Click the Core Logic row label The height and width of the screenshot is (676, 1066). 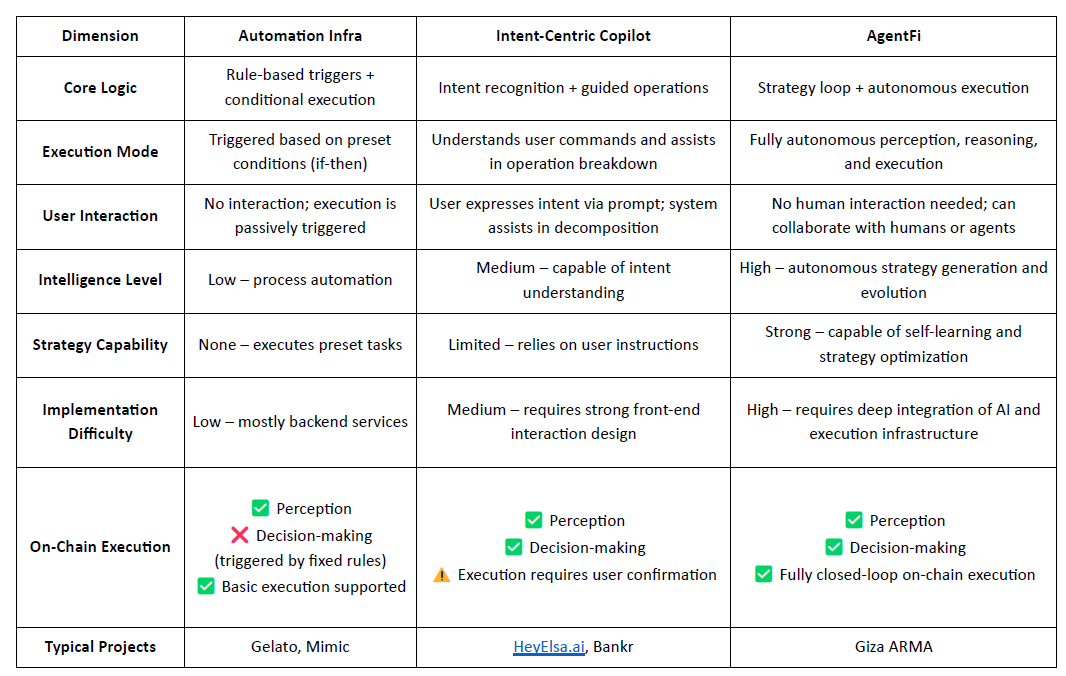pyautogui.click(x=100, y=88)
